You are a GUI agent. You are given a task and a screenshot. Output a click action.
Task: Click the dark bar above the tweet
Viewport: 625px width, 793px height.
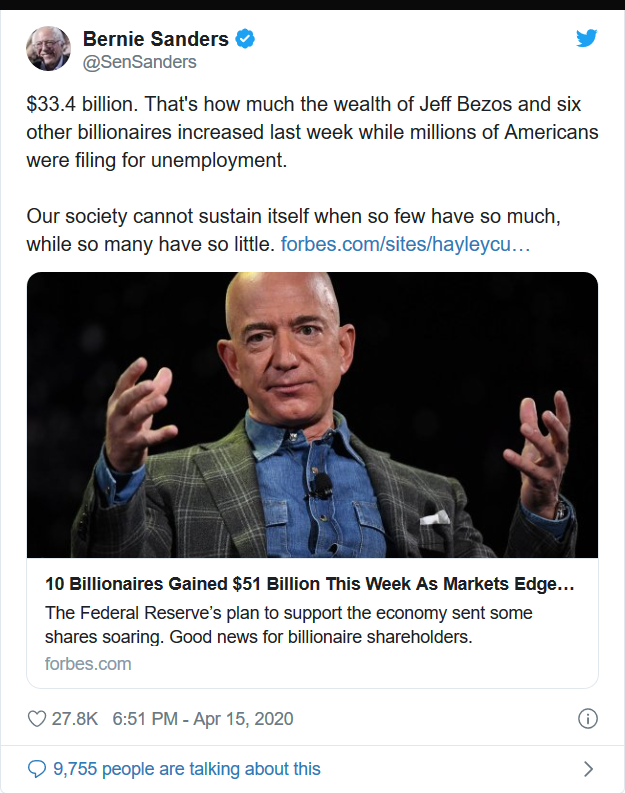pos(312,4)
